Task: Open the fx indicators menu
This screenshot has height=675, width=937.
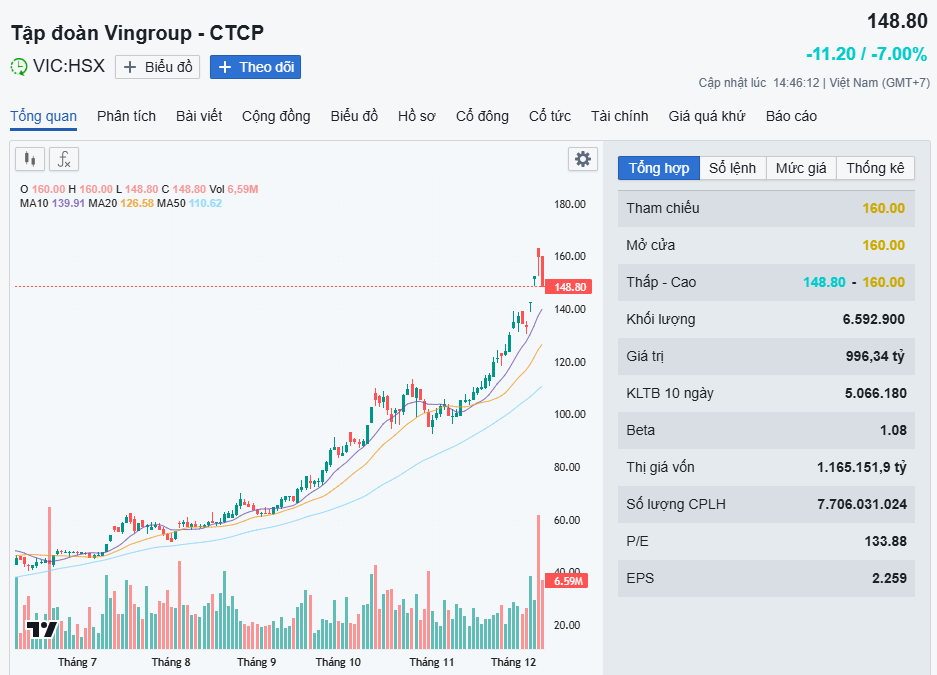Action: [x=64, y=159]
